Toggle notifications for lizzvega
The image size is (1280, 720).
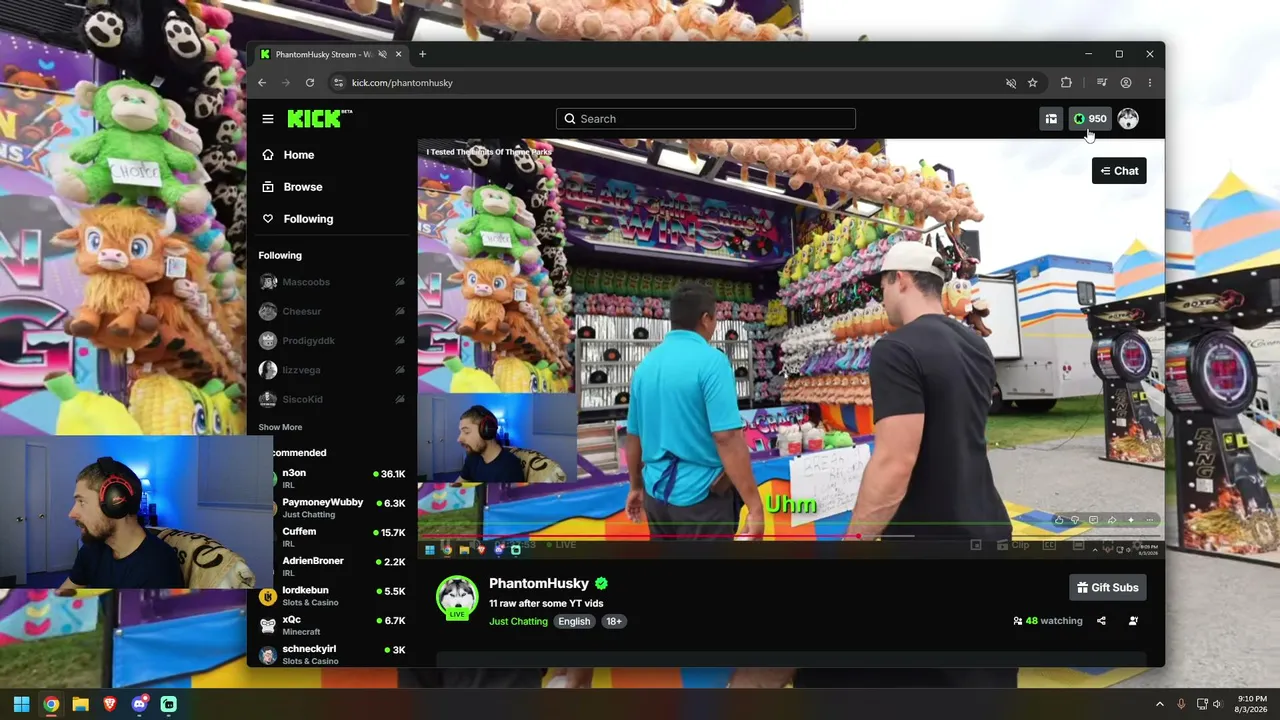click(x=400, y=371)
